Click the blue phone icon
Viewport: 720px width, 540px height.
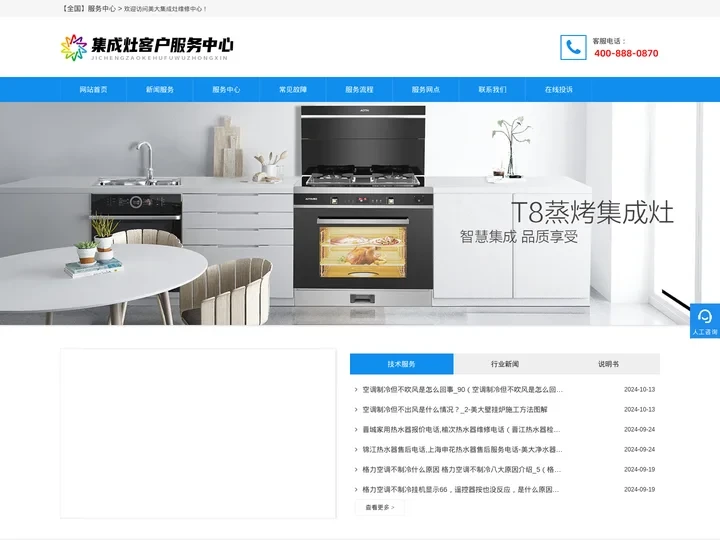[573, 47]
